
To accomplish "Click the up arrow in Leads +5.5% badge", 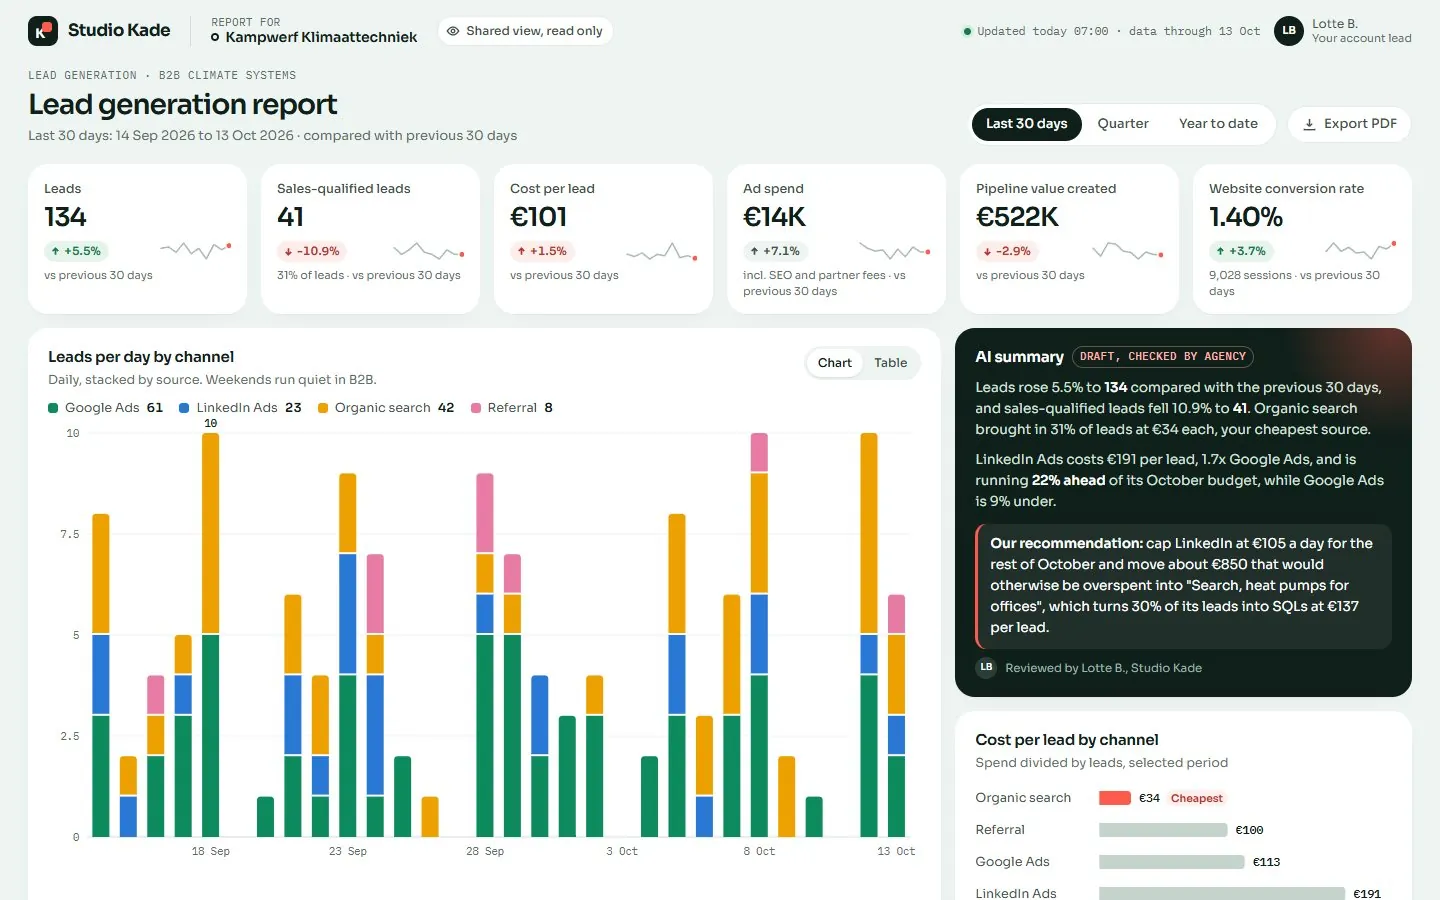I will click(x=55, y=251).
